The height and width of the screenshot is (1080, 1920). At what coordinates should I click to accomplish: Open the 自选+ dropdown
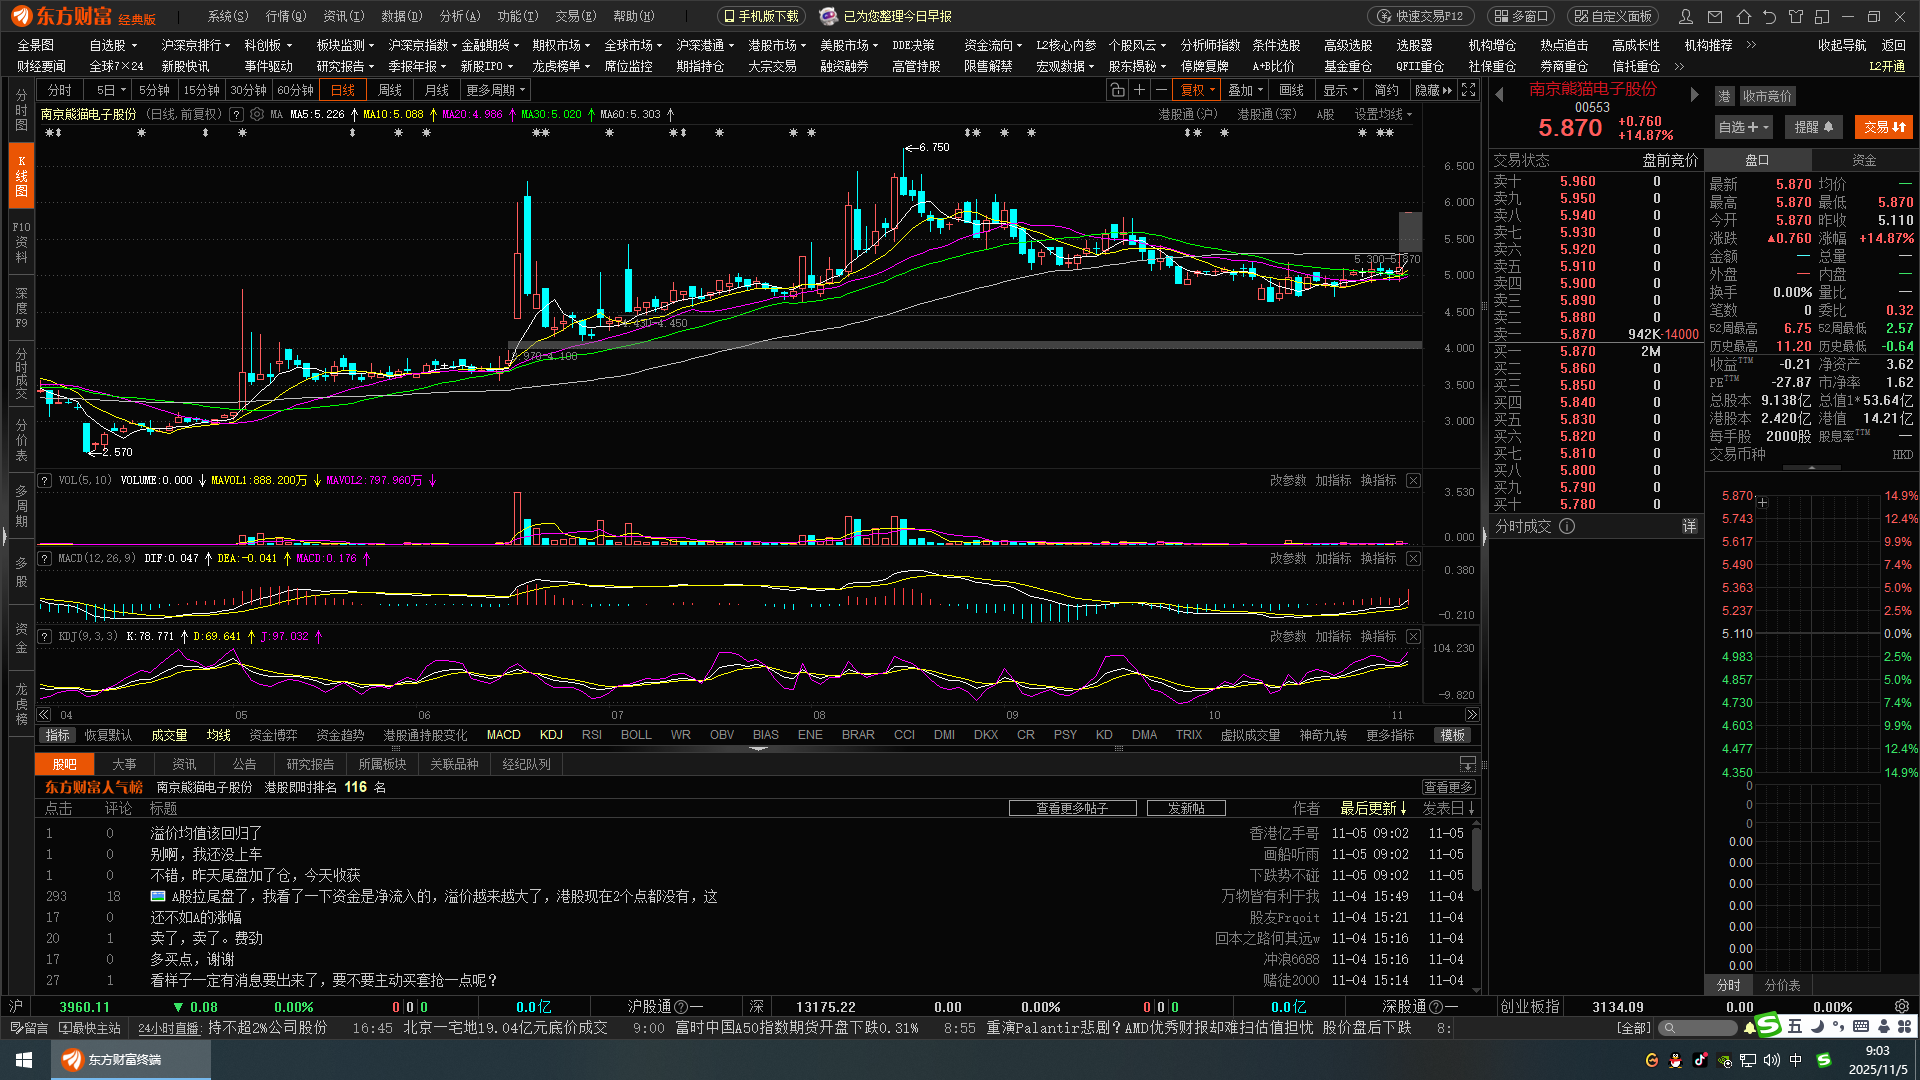coord(1743,127)
